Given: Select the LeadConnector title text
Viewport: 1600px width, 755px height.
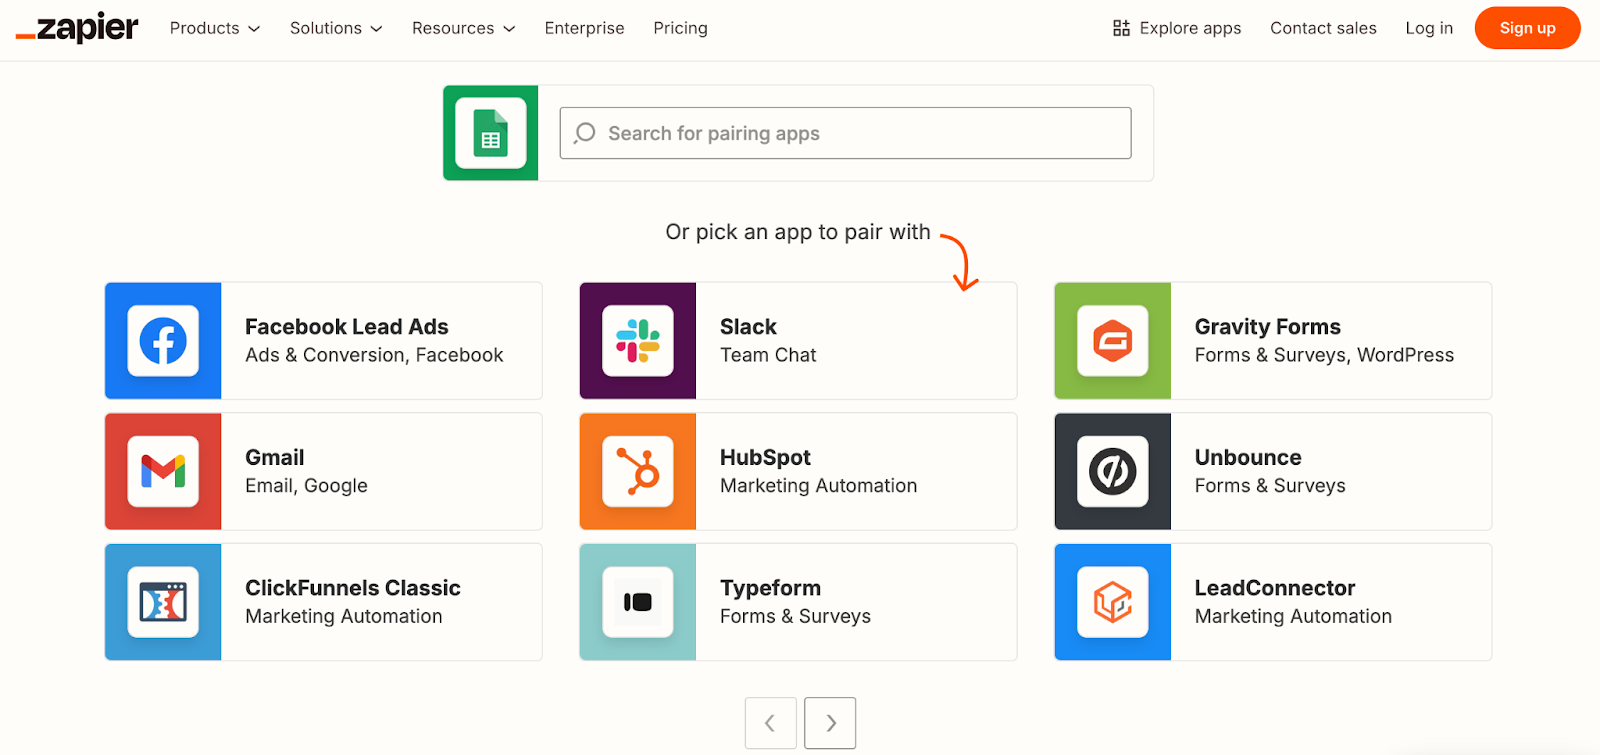Looking at the screenshot, I should (1275, 588).
